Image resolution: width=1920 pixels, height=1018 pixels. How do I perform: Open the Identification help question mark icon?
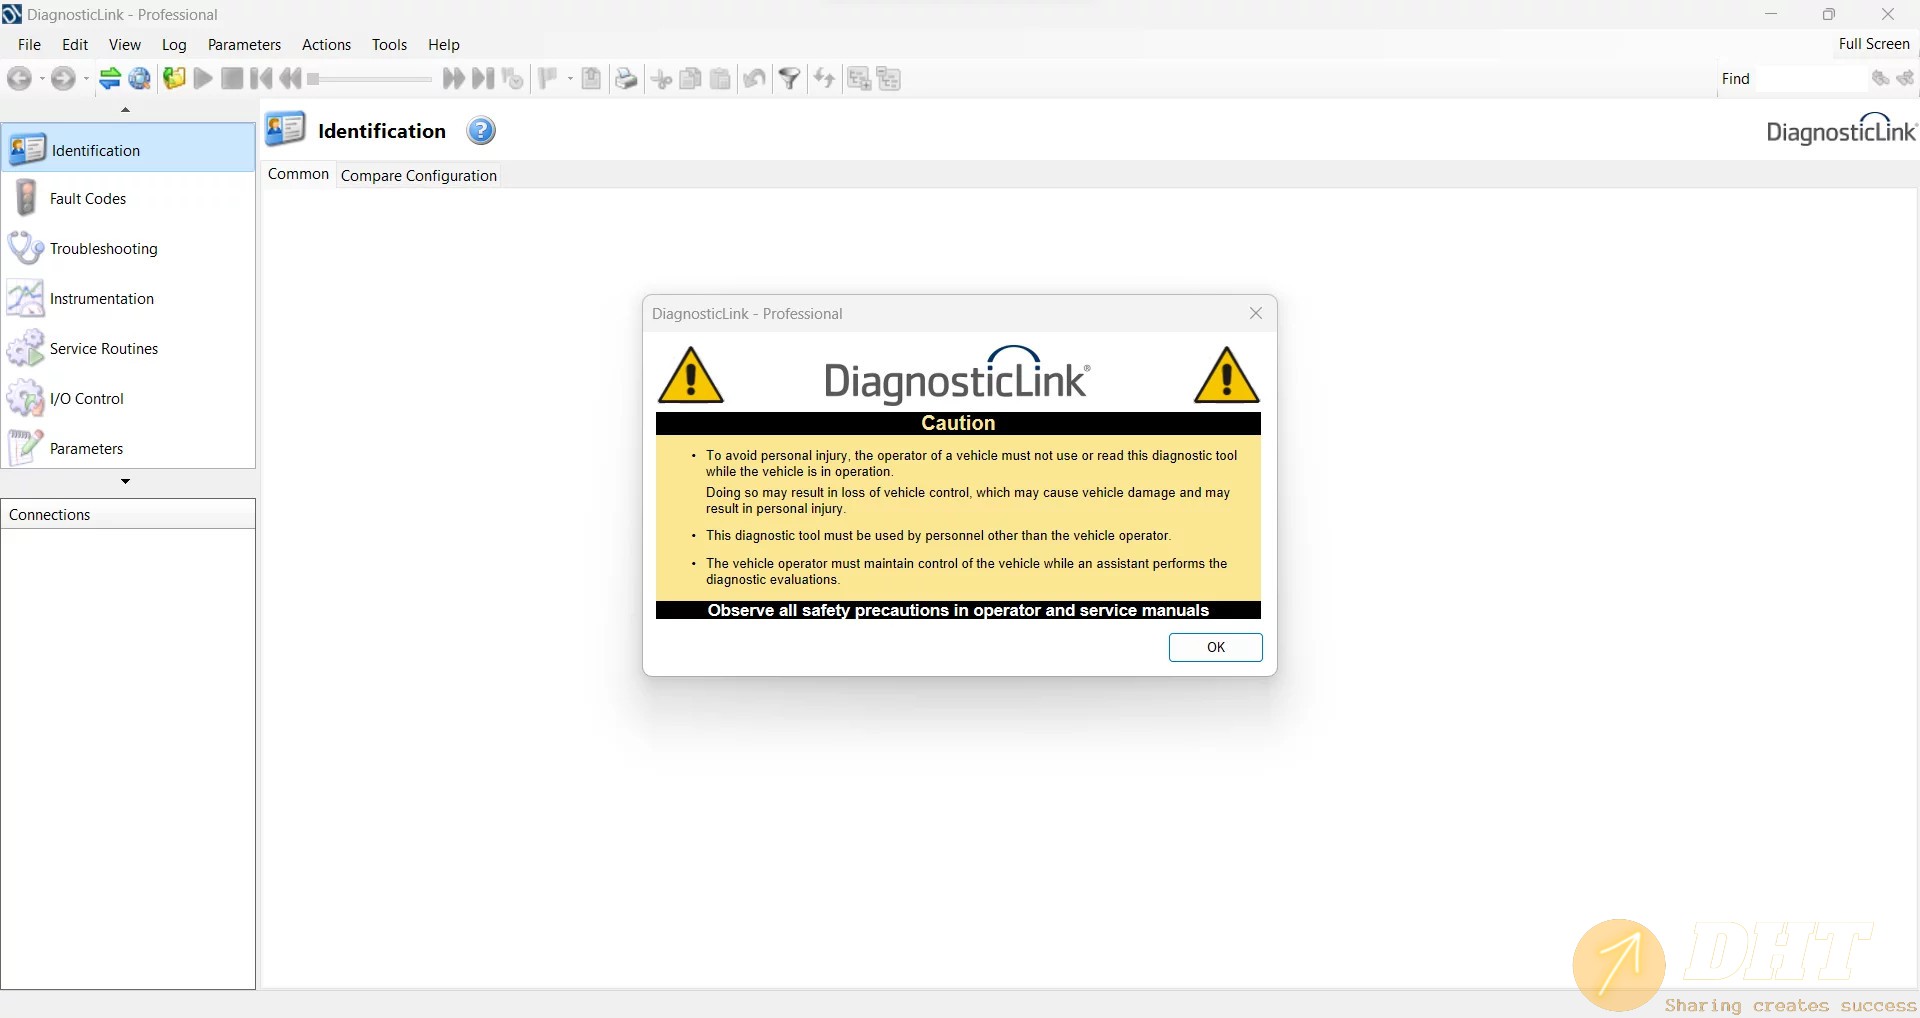(x=481, y=131)
